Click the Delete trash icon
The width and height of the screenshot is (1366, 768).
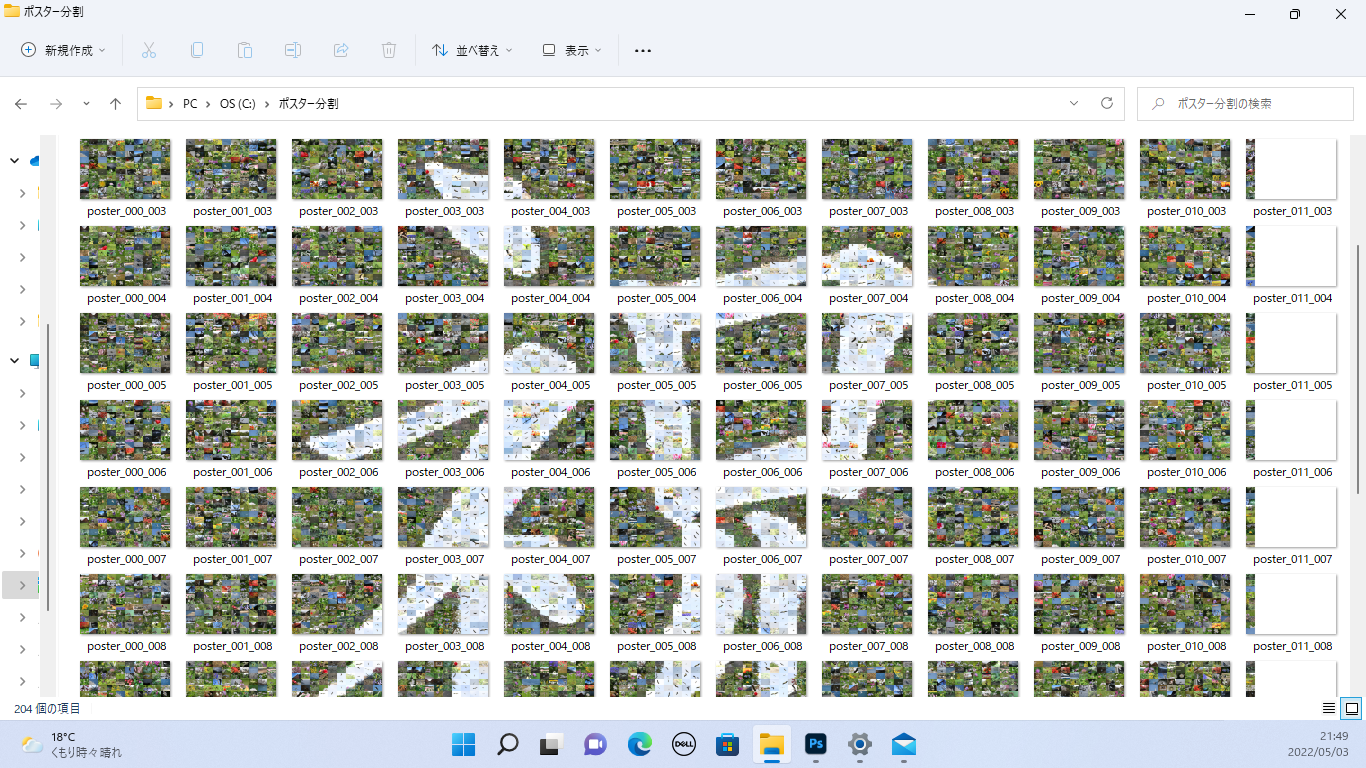(x=389, y=50)
